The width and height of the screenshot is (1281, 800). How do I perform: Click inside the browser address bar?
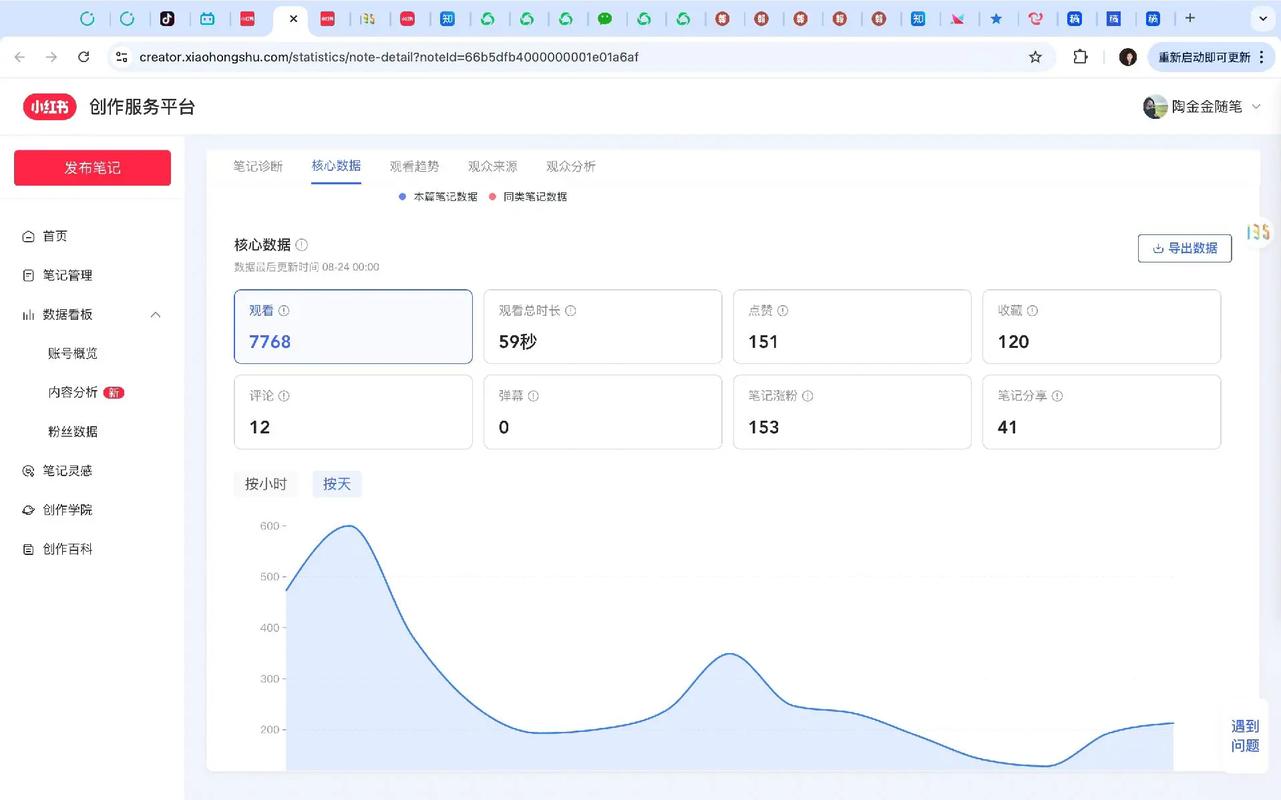pyautogui.click(x=400, y=57)
